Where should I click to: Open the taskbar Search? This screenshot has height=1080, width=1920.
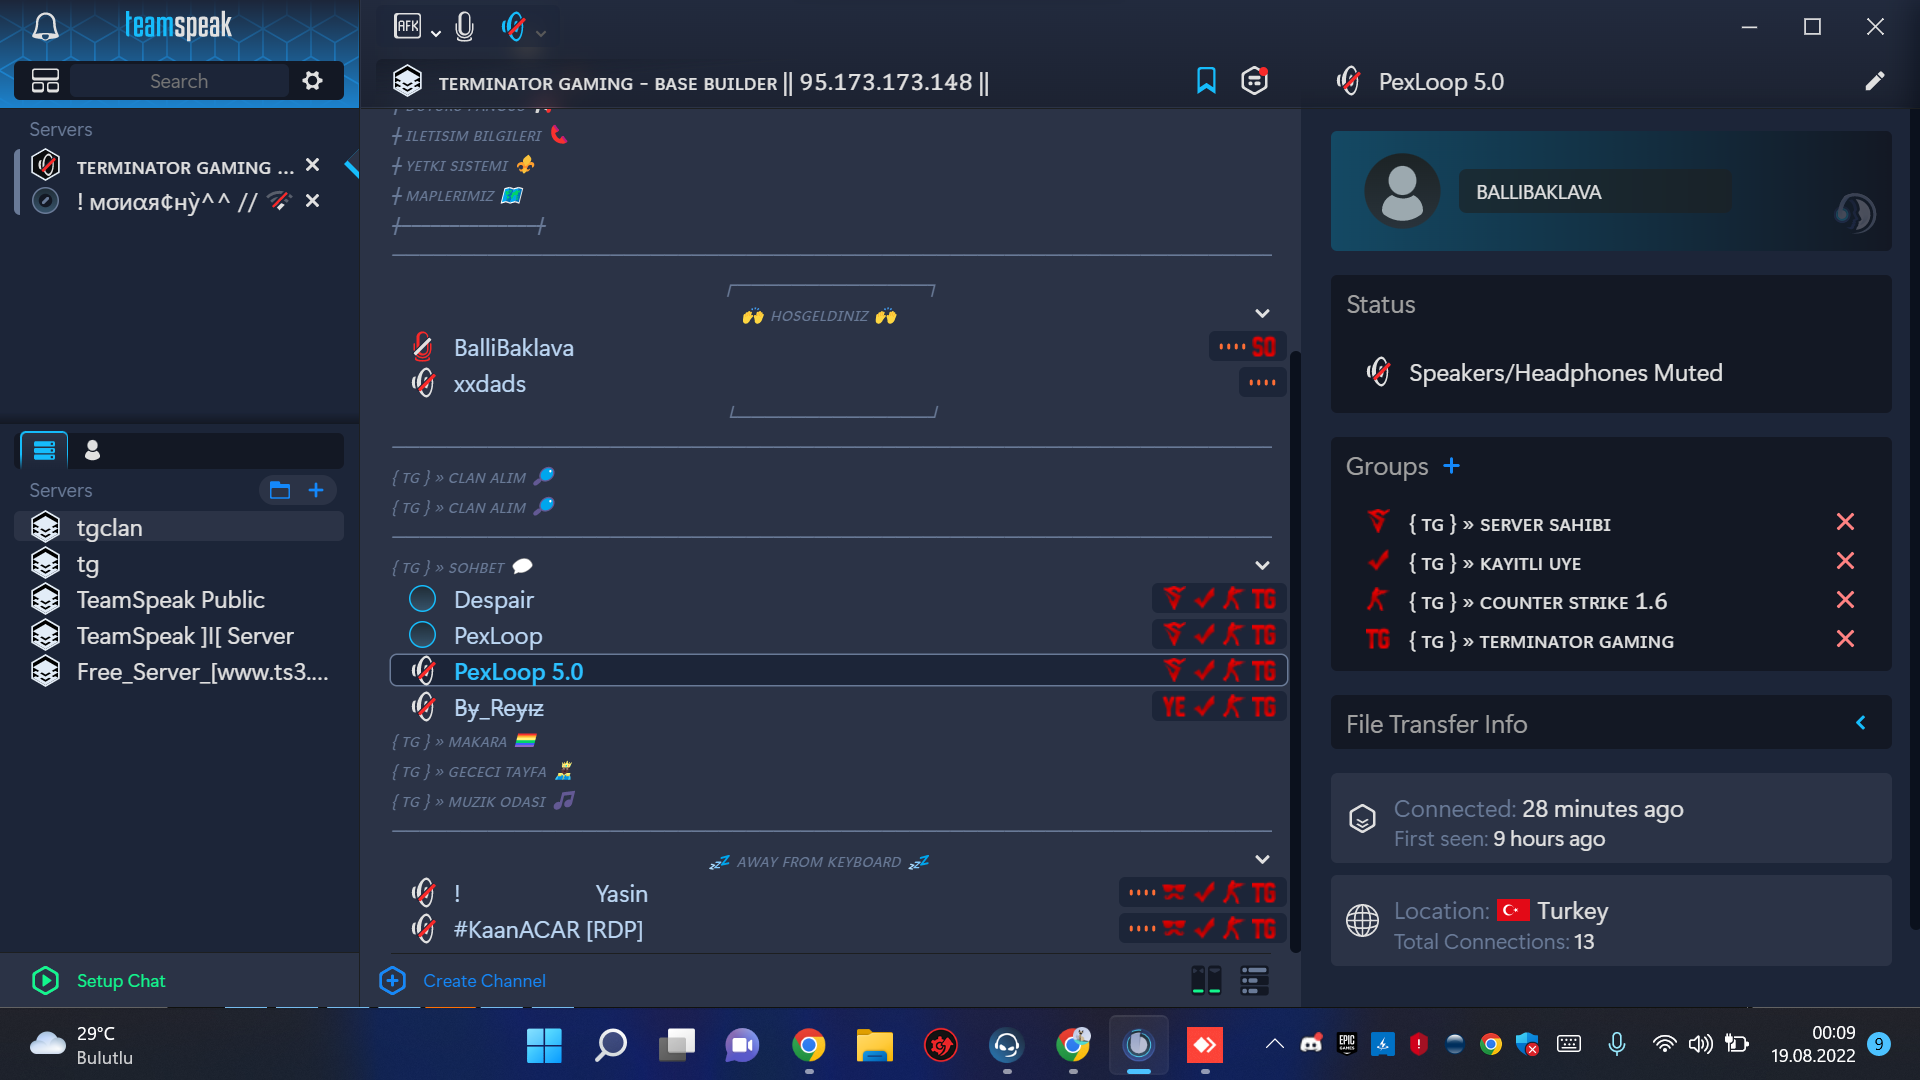(610, 1046)
